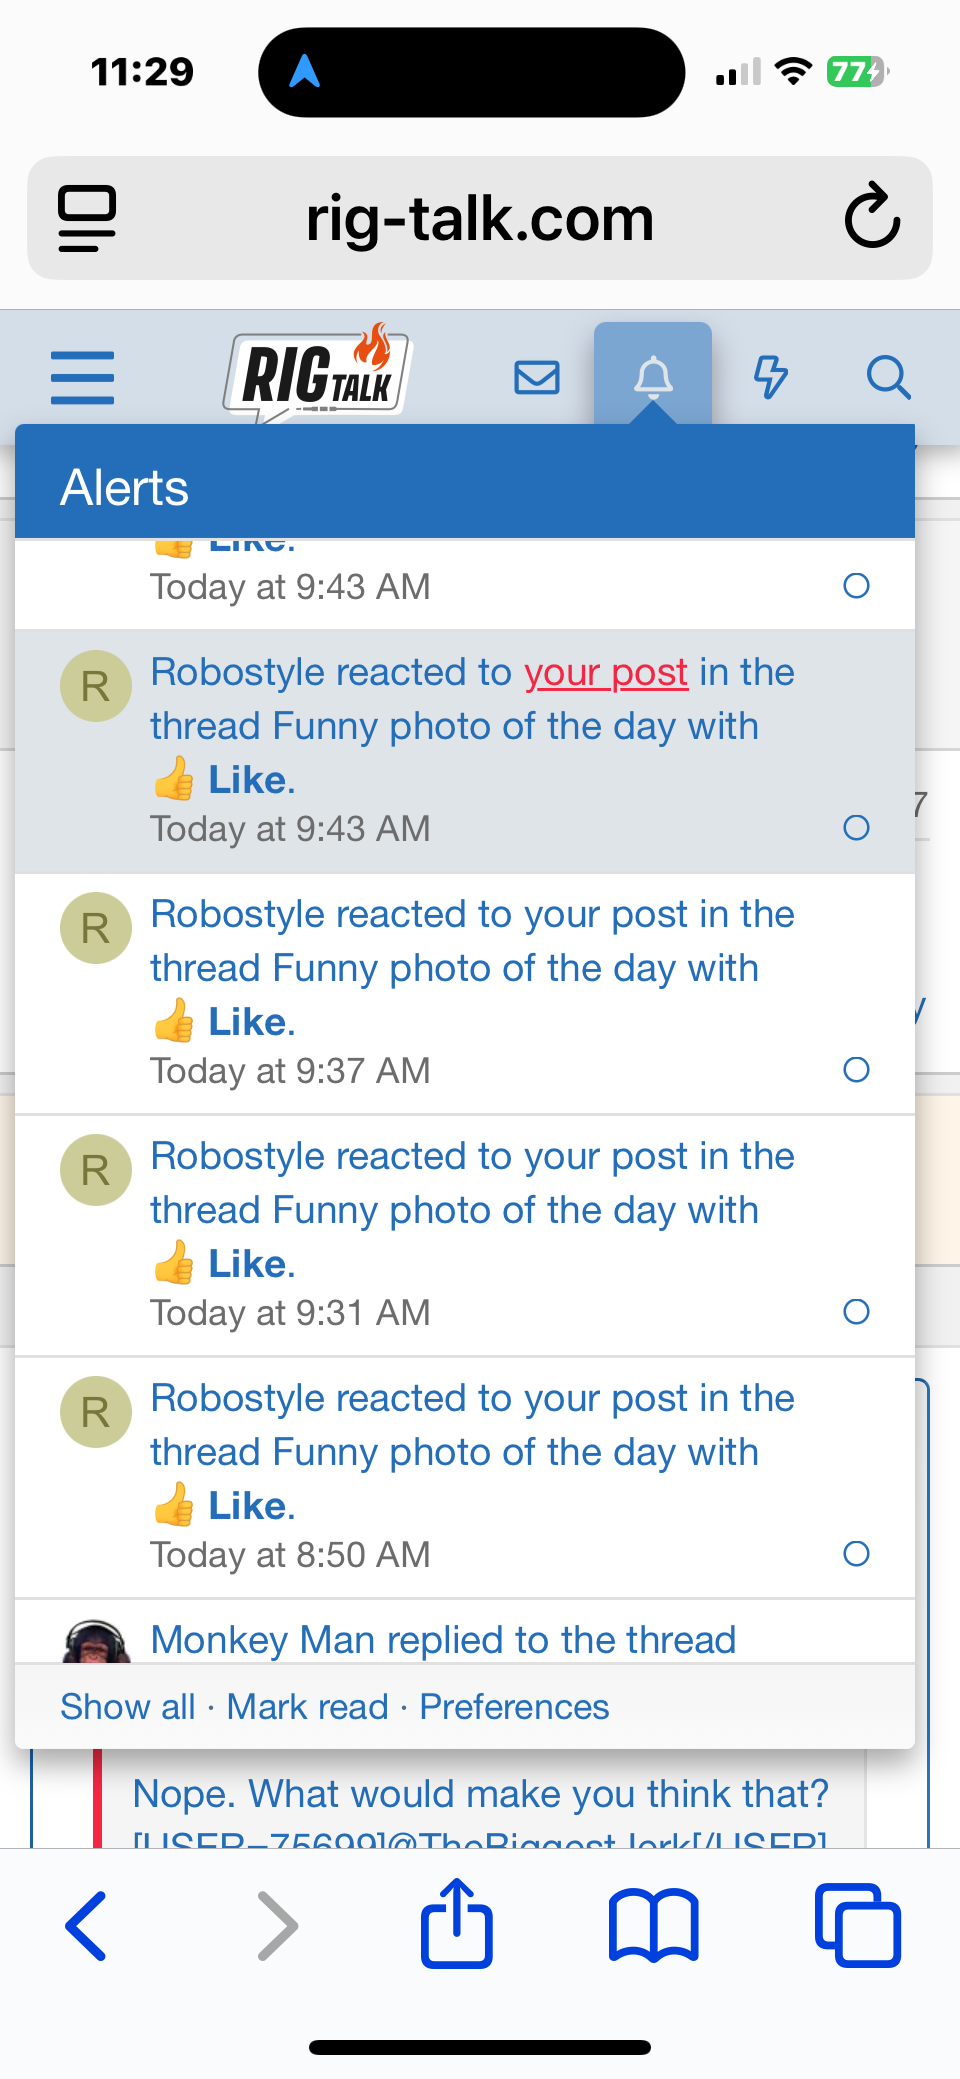Show all alerts
The height and width of the screenshot is (2079, 960).
(x=128, y=1707)
